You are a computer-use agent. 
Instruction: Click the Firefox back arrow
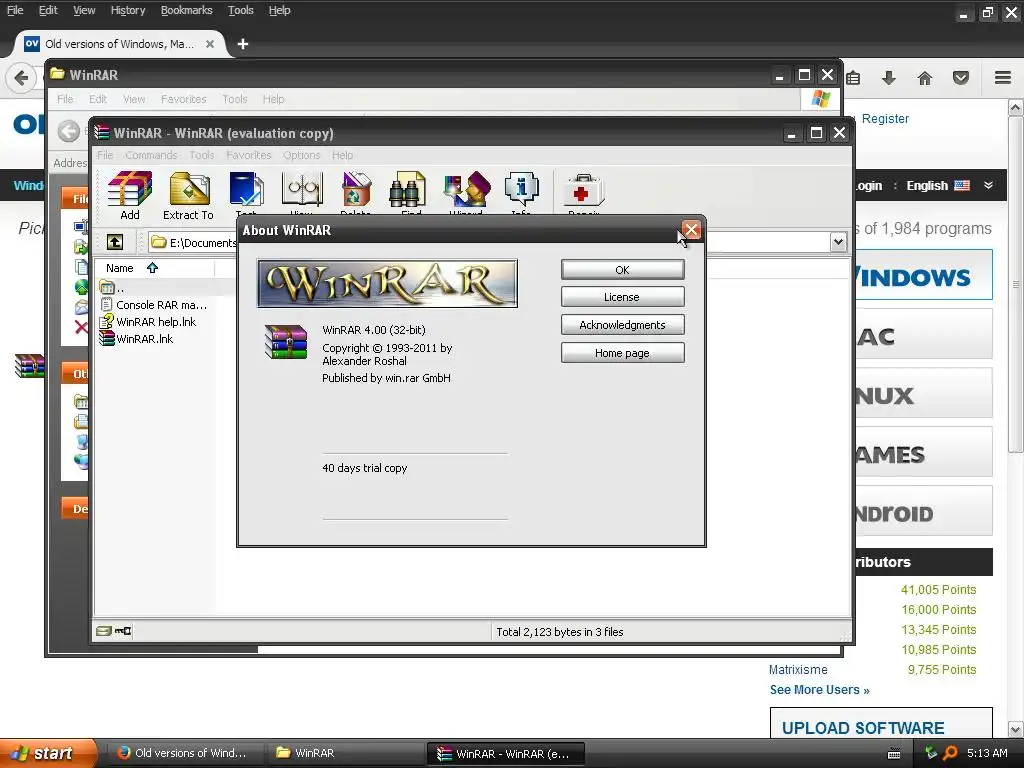tap(20, 78)
